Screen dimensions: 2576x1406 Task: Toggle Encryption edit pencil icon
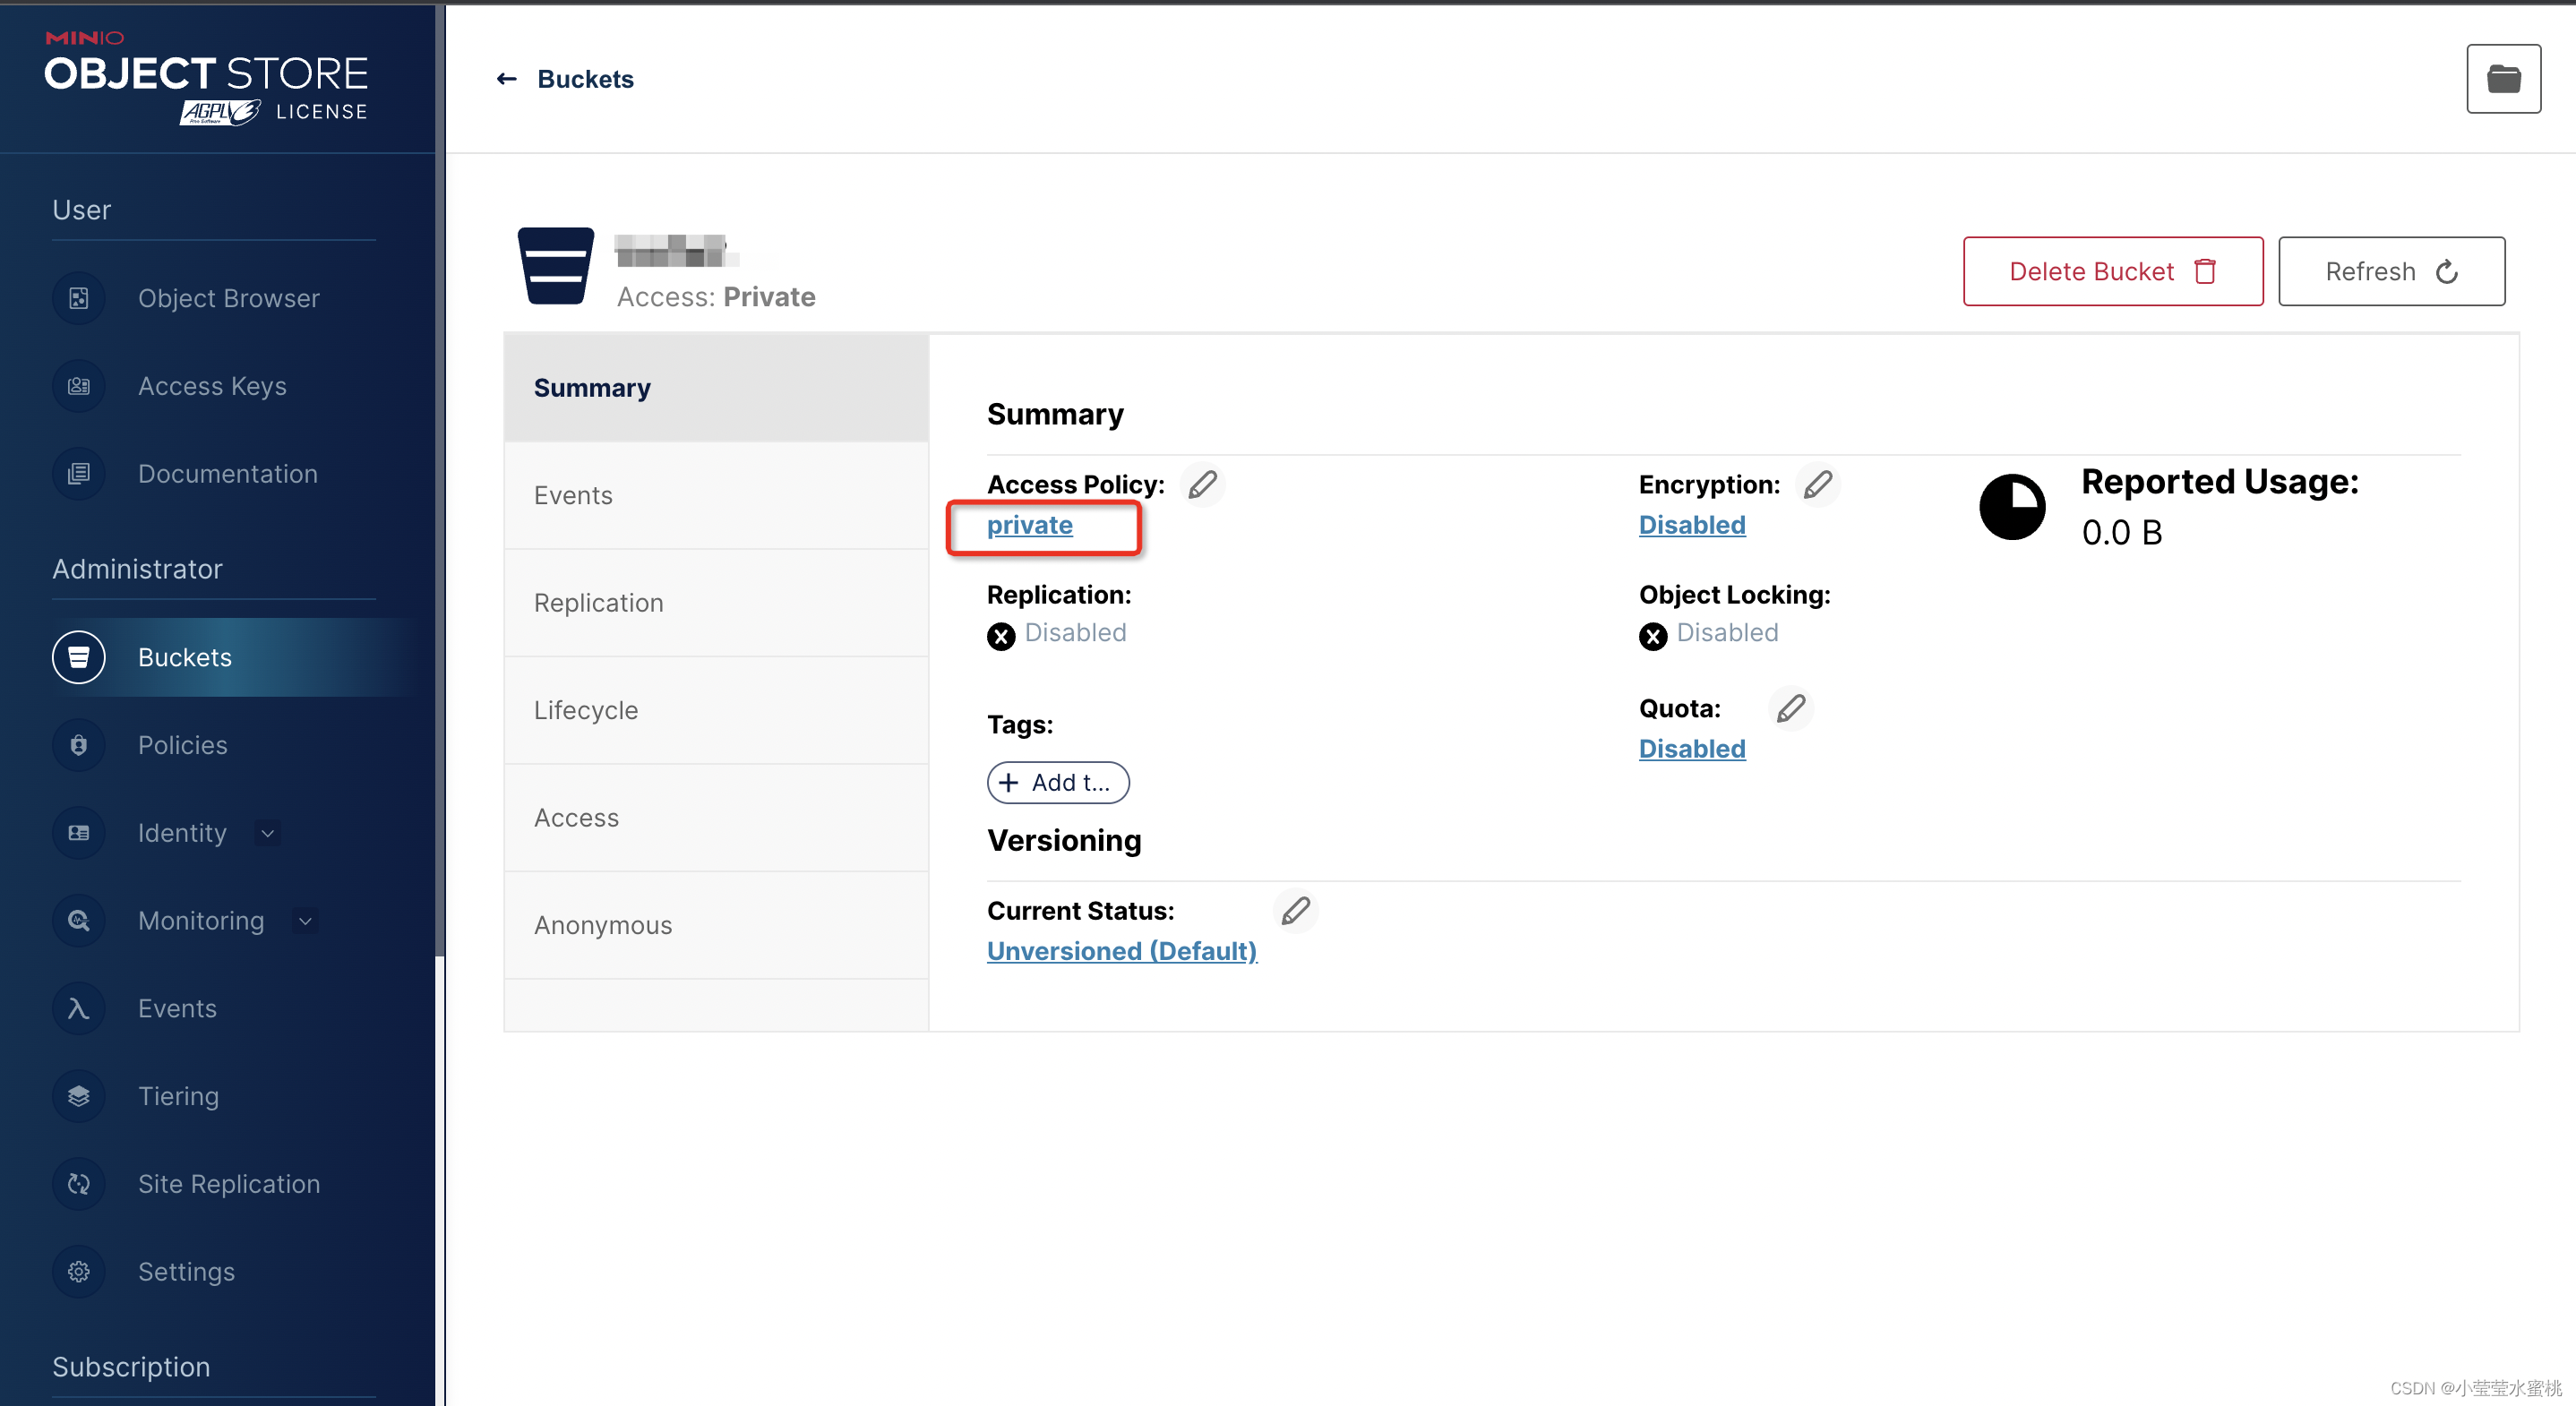tap(1817, 483)
